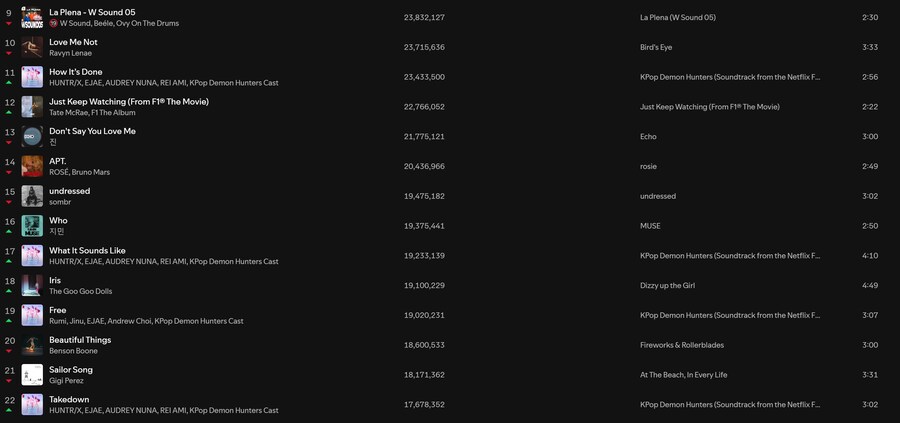Click the green up arrow beside Takedown
The image size is (900, 423).
pos(9,410)
